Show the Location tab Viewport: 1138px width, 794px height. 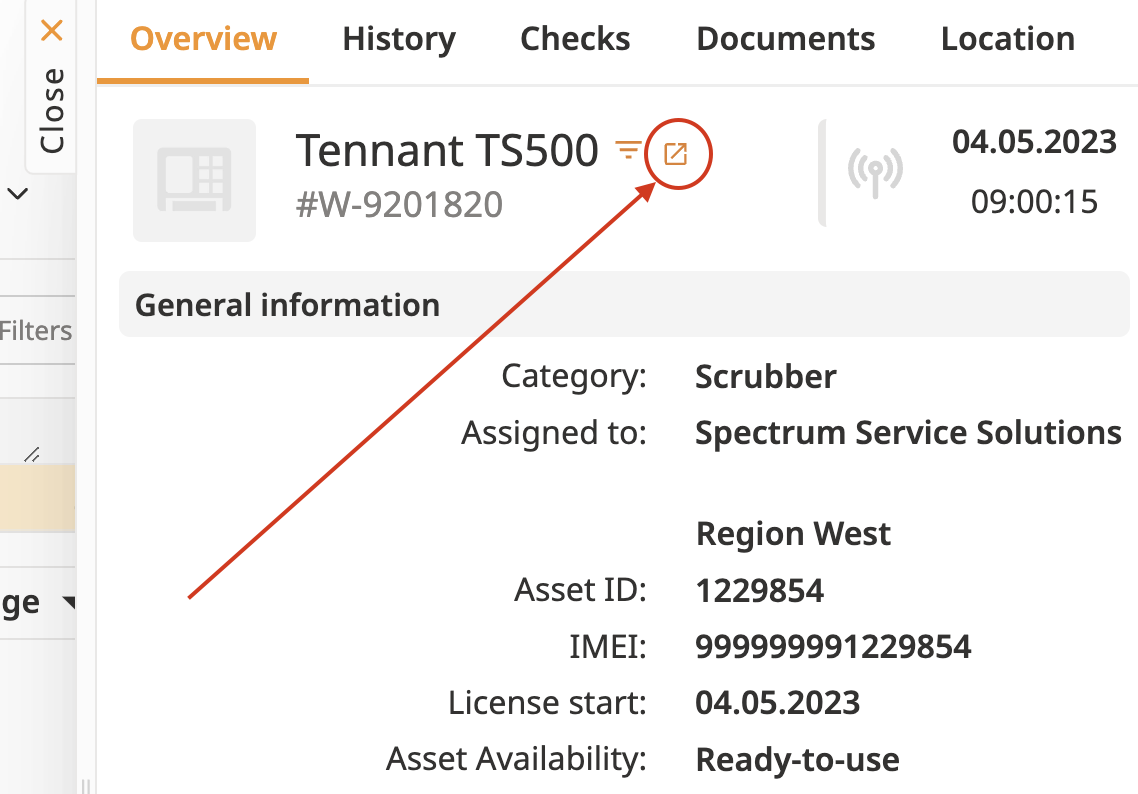(x=1007, y=39)
